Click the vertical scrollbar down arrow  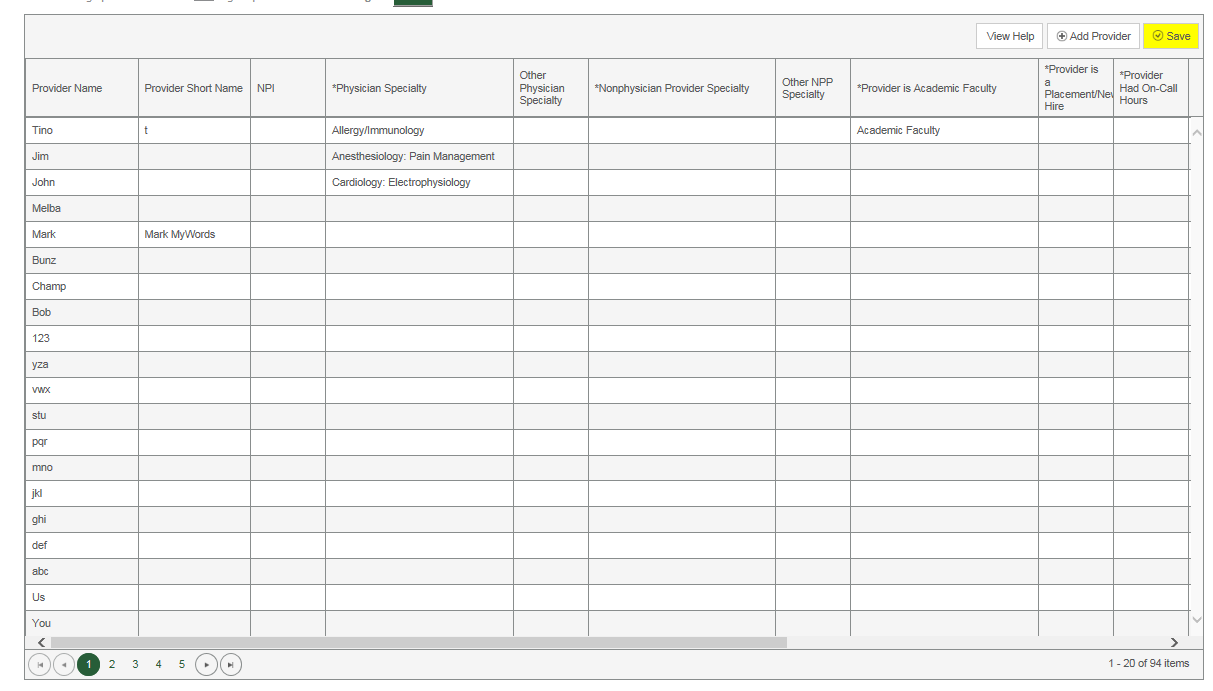coord(1196,622)
